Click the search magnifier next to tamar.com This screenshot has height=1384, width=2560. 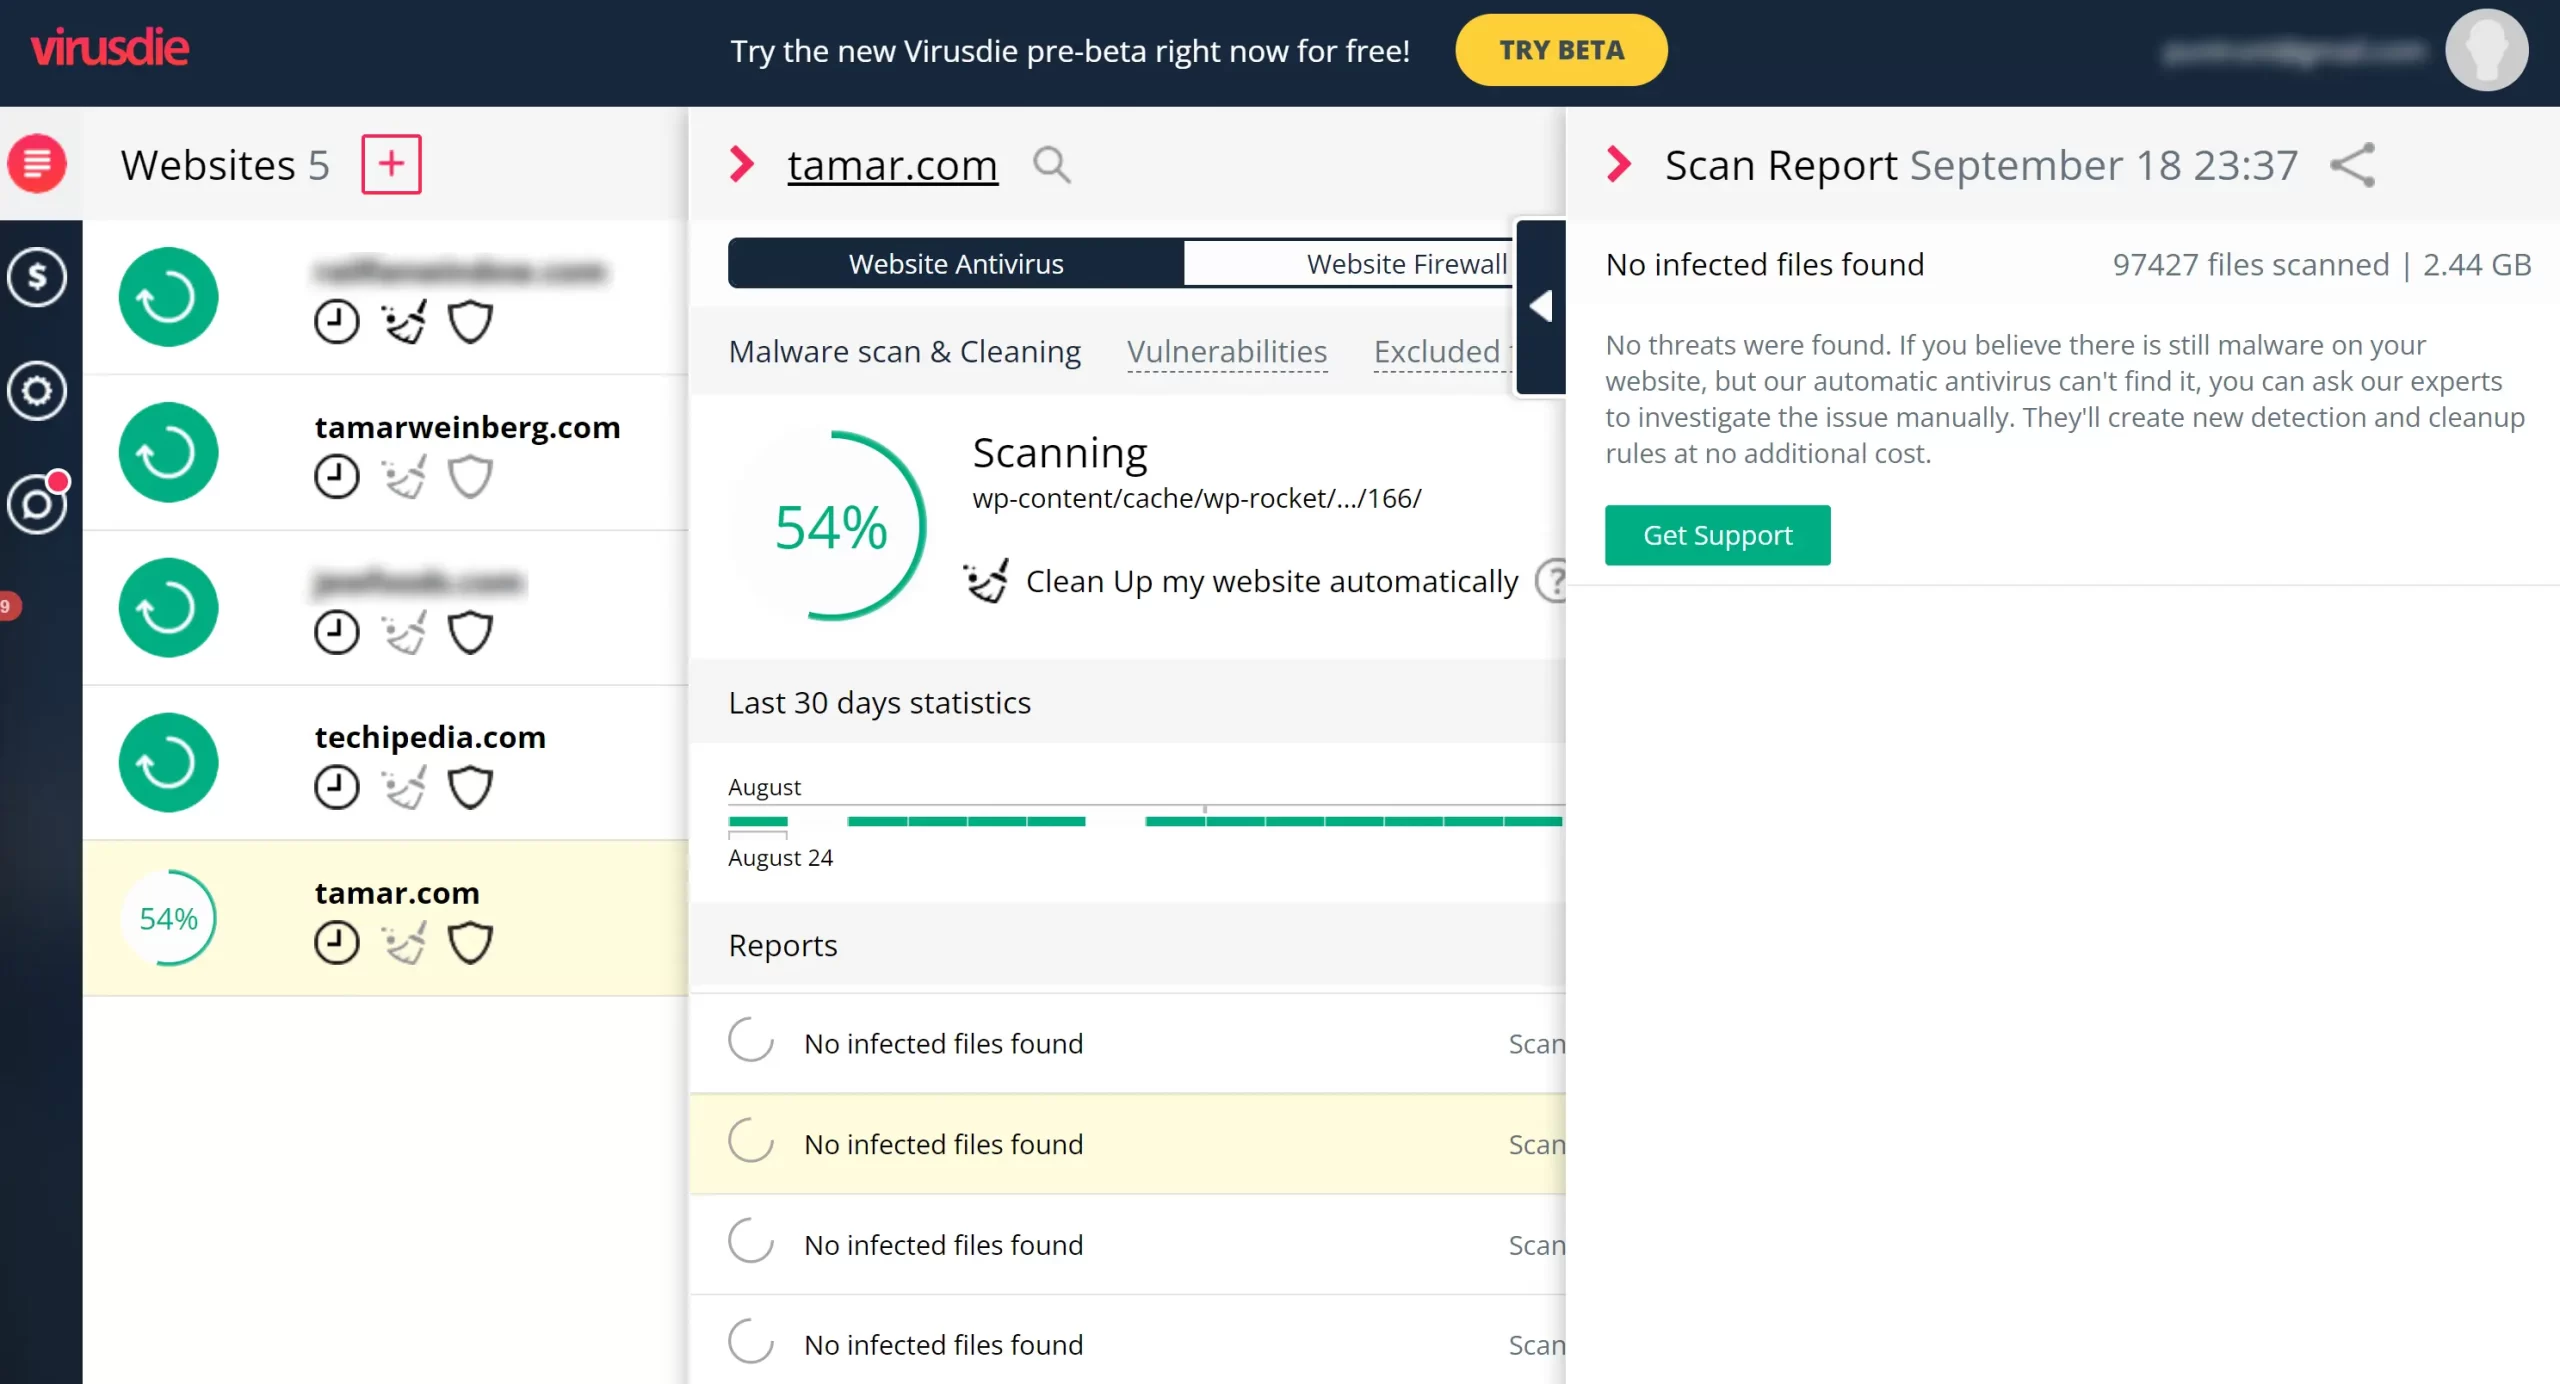[1051, 165]
